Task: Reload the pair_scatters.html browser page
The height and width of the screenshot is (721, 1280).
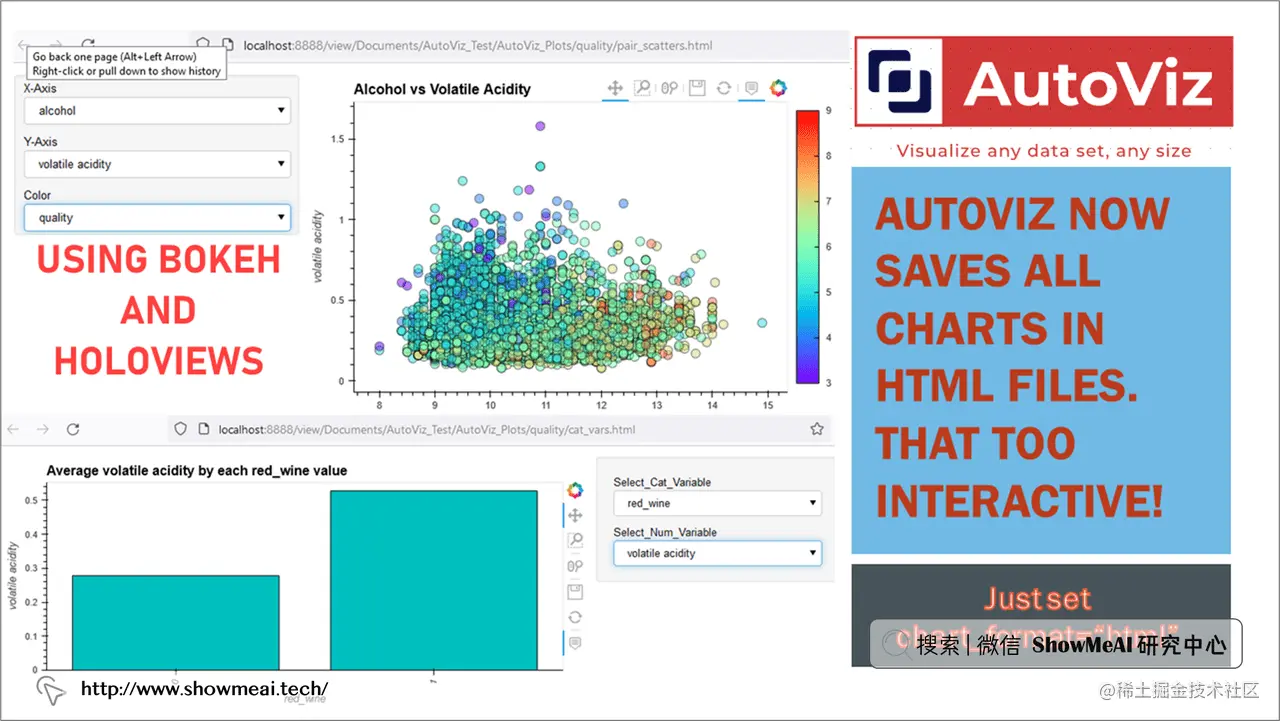Action: tap(88, 44)
